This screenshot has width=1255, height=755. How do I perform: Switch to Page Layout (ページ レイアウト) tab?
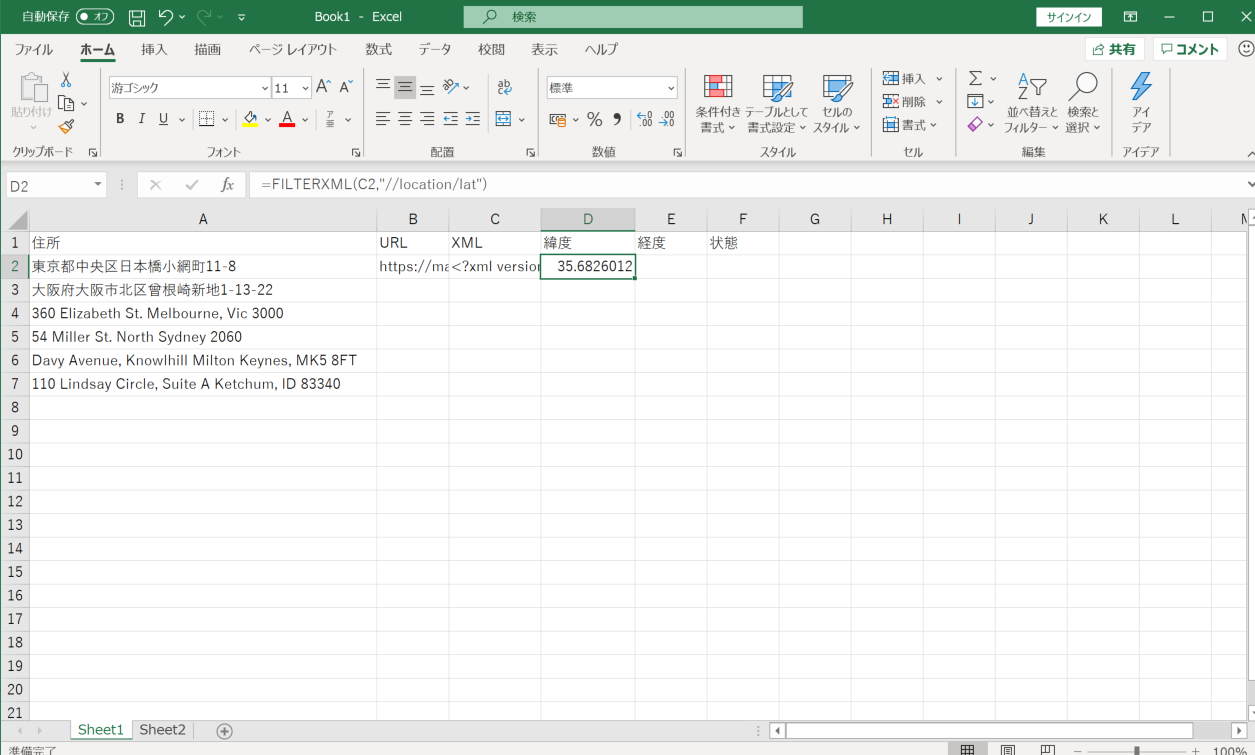point(293,49)
